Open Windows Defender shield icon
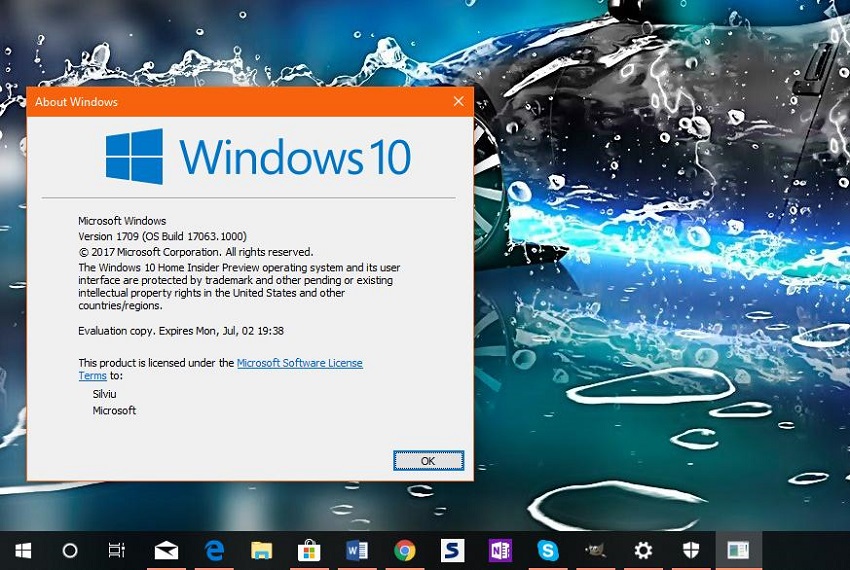 691,550
